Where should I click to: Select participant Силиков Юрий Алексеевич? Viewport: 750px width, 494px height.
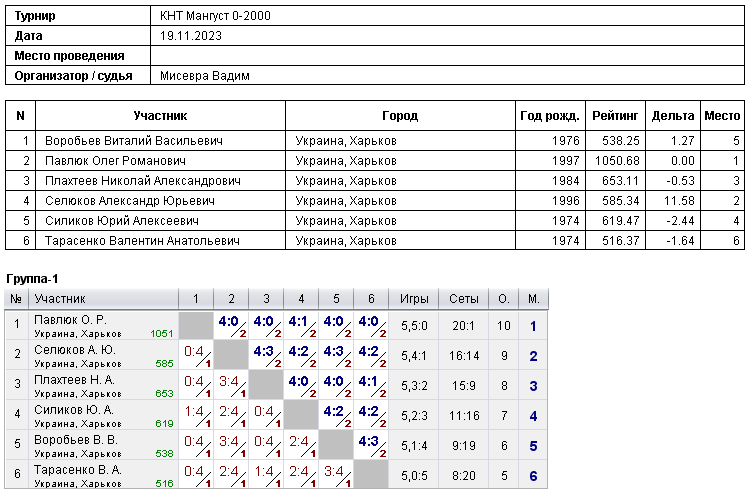[x=122, y=221]
